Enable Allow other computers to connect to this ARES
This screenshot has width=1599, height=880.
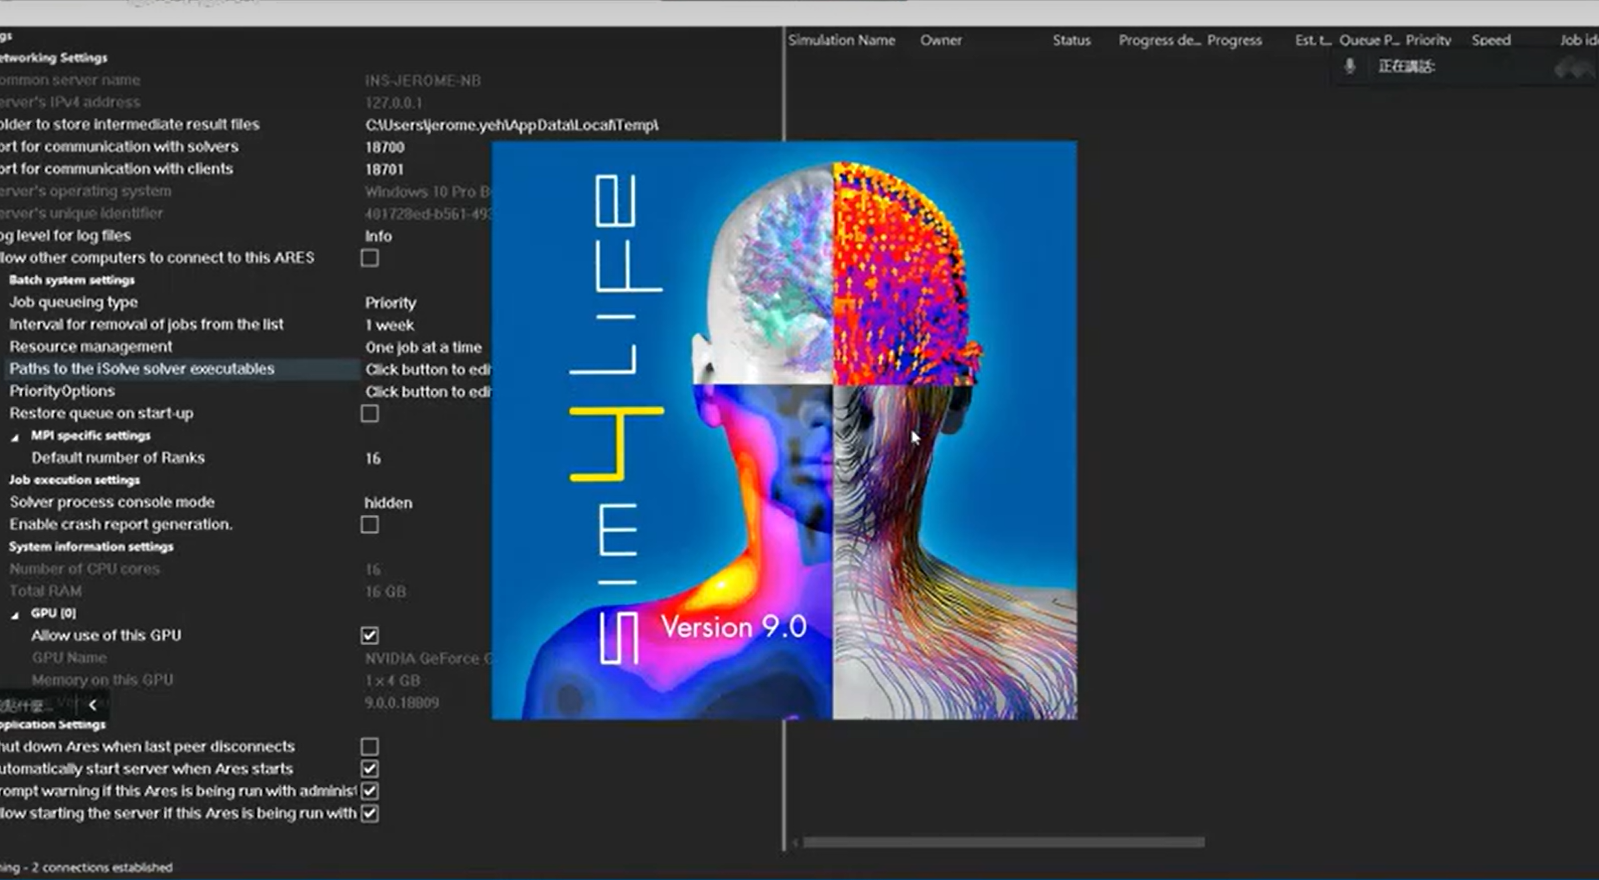click(370, 258)
